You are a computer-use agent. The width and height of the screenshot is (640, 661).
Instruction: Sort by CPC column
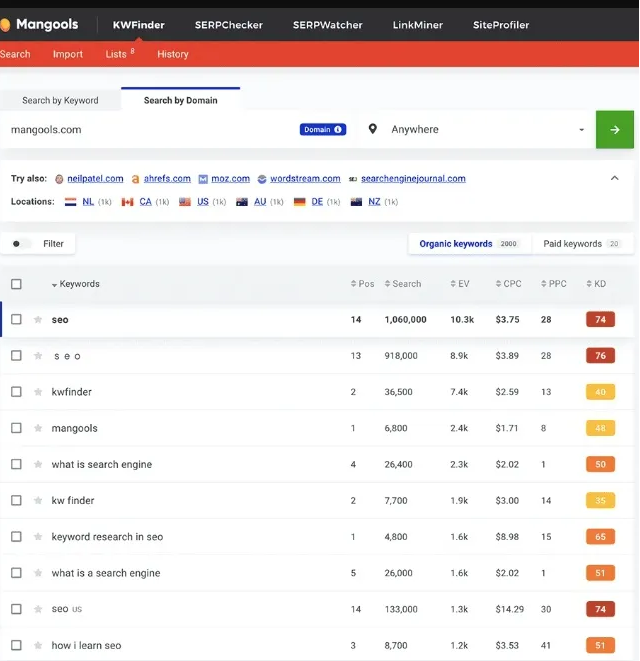[x=508, y=284]
